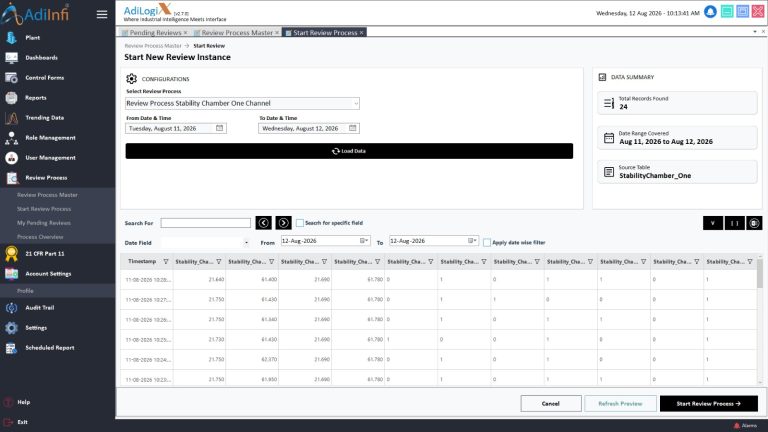Click the Help icon in the sidebar
This screenshot has height=432, width=768.
8,402
